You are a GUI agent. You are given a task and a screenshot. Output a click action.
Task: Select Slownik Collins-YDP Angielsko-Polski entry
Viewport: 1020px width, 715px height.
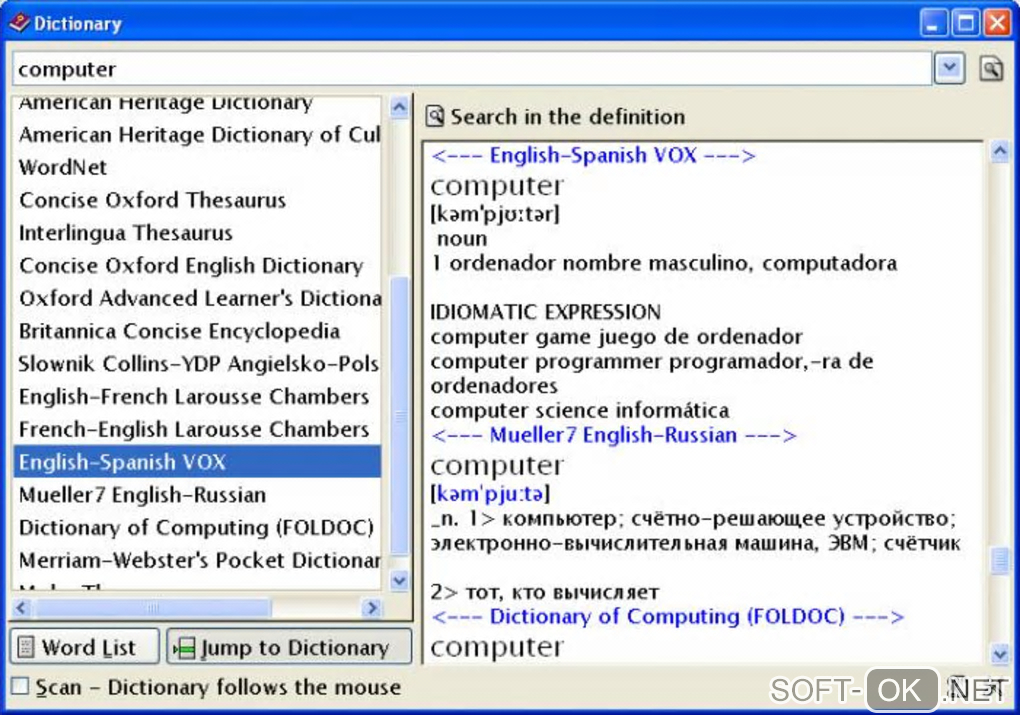[x=196, y=364]
